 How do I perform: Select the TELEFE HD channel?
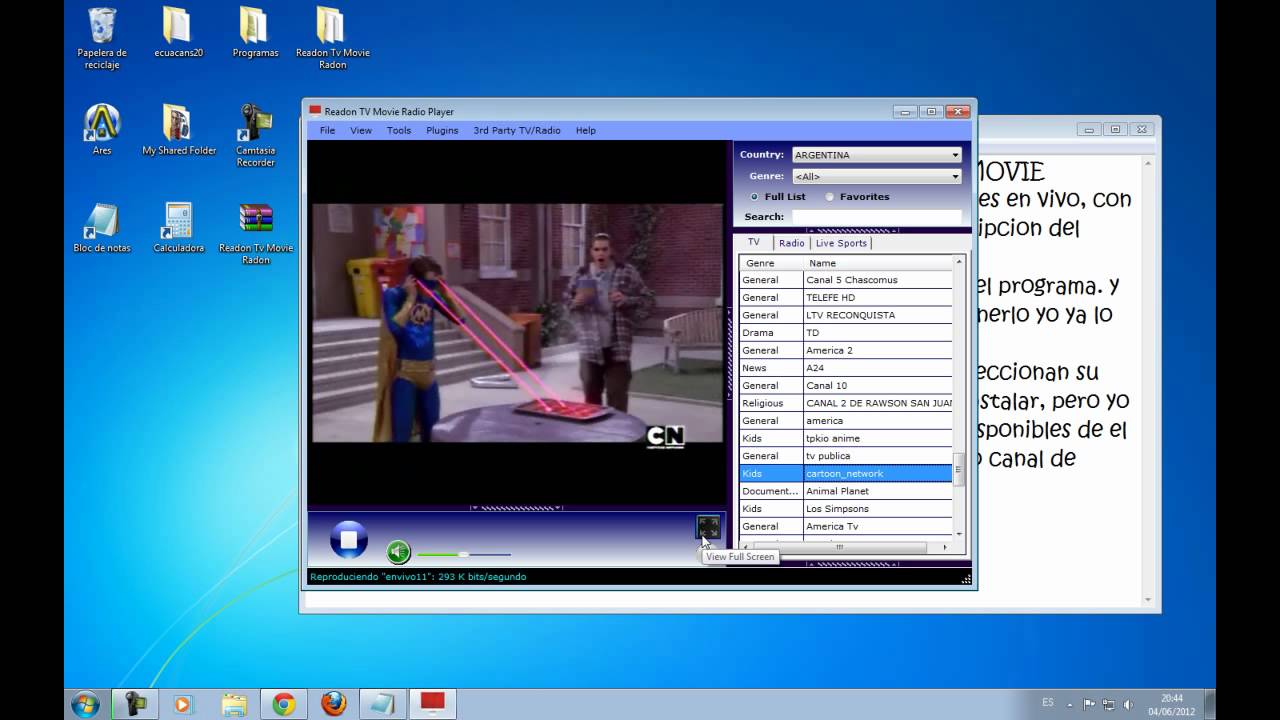(846, 297)
